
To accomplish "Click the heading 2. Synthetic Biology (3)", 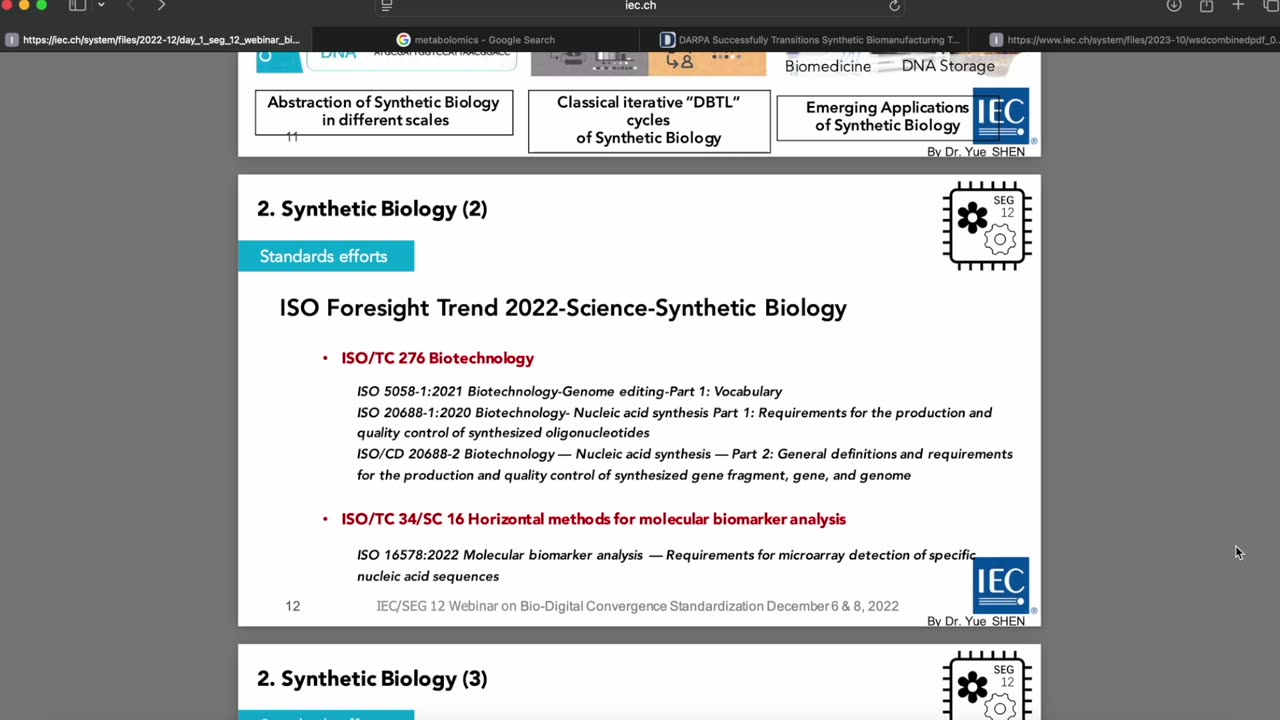I will (372, 679).
